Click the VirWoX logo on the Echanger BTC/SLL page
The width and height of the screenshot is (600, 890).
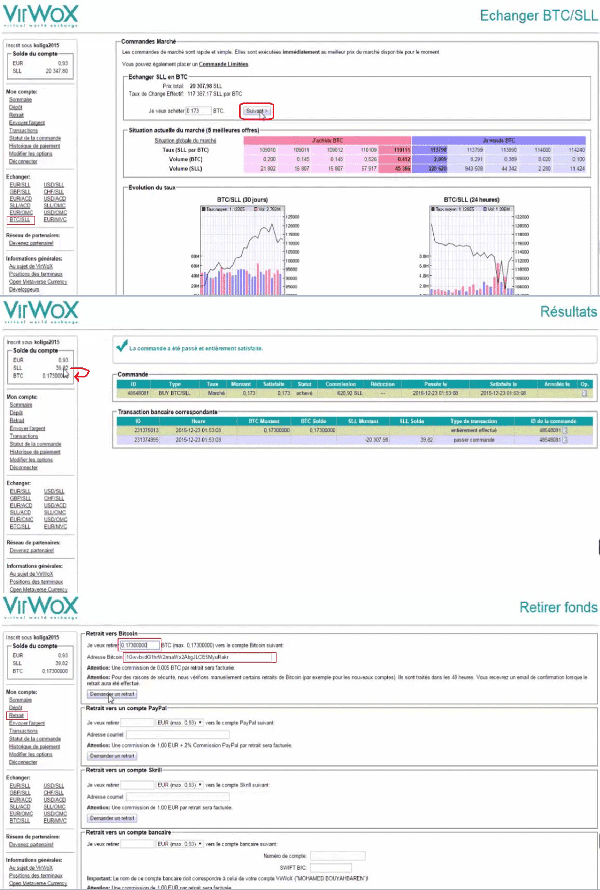tap(40, 15)
